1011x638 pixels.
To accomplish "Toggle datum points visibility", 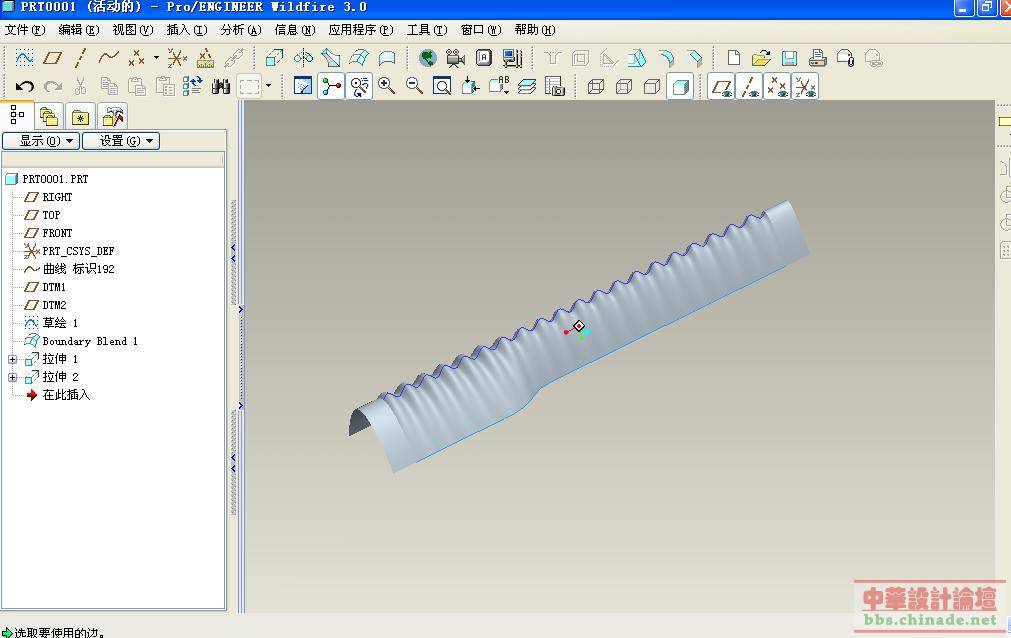I will 777,86.
